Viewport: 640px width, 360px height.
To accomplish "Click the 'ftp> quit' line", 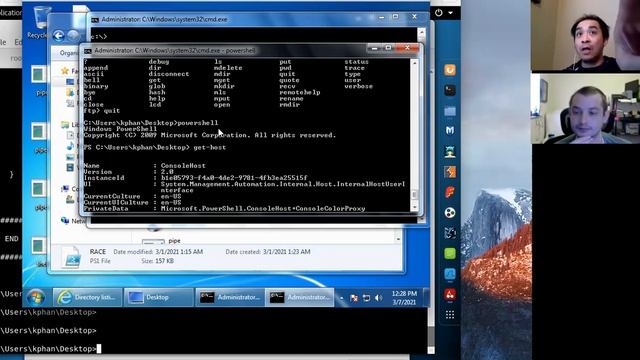I will click(102, 111).
